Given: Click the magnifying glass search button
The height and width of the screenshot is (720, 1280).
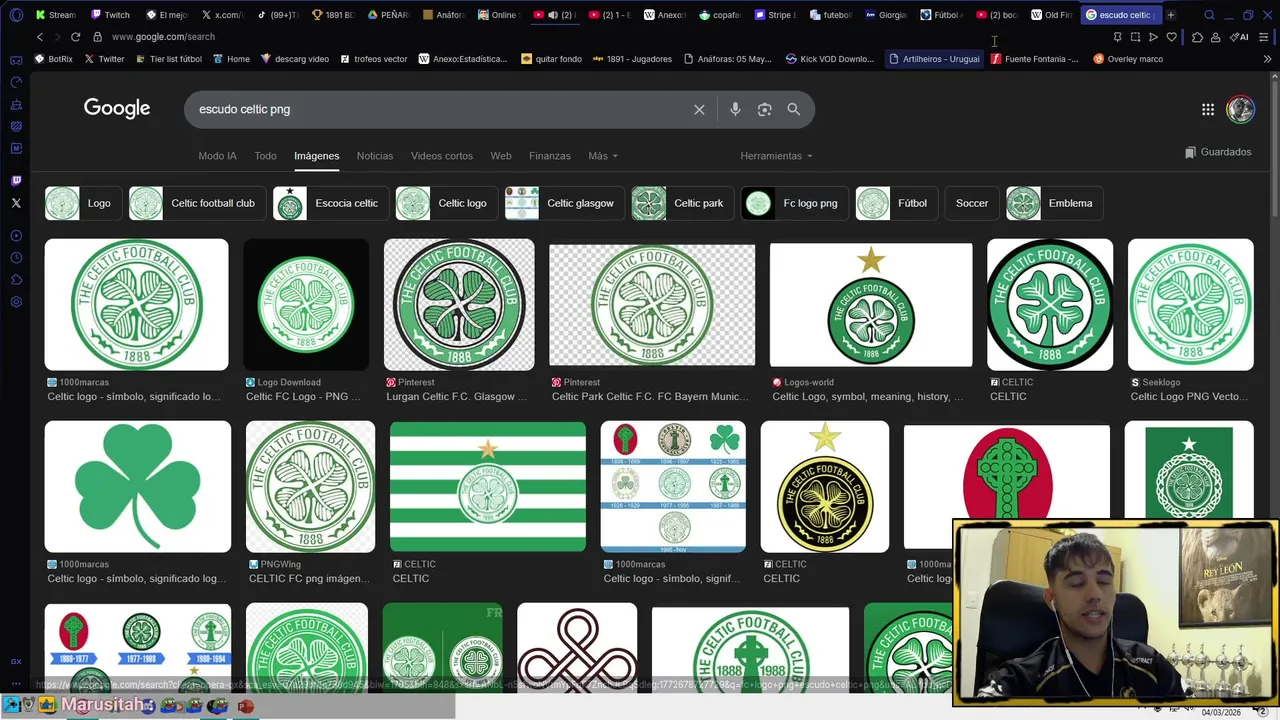Looking at the screenshot, I should click(793, 109).
